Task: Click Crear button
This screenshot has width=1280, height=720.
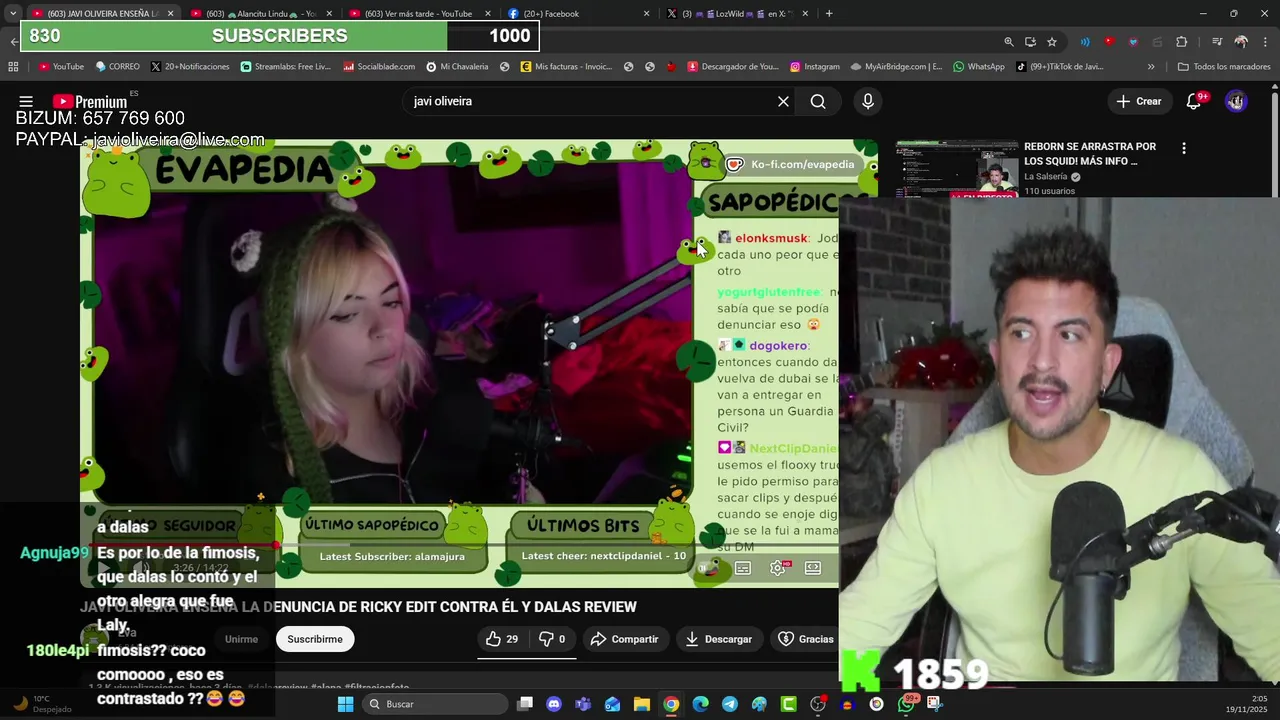Action: [x=1139, y=101]
